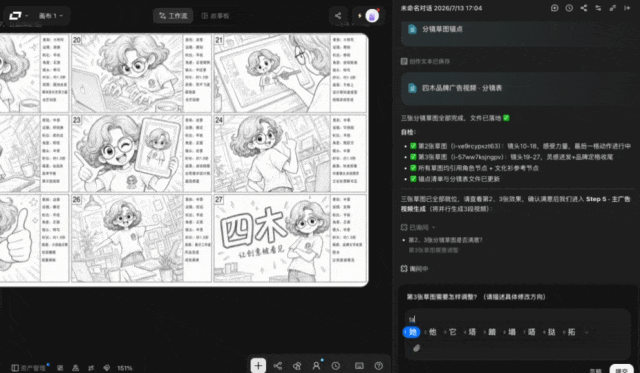Open the user avatar menu
Screen dimensions: 640x373
372,16
